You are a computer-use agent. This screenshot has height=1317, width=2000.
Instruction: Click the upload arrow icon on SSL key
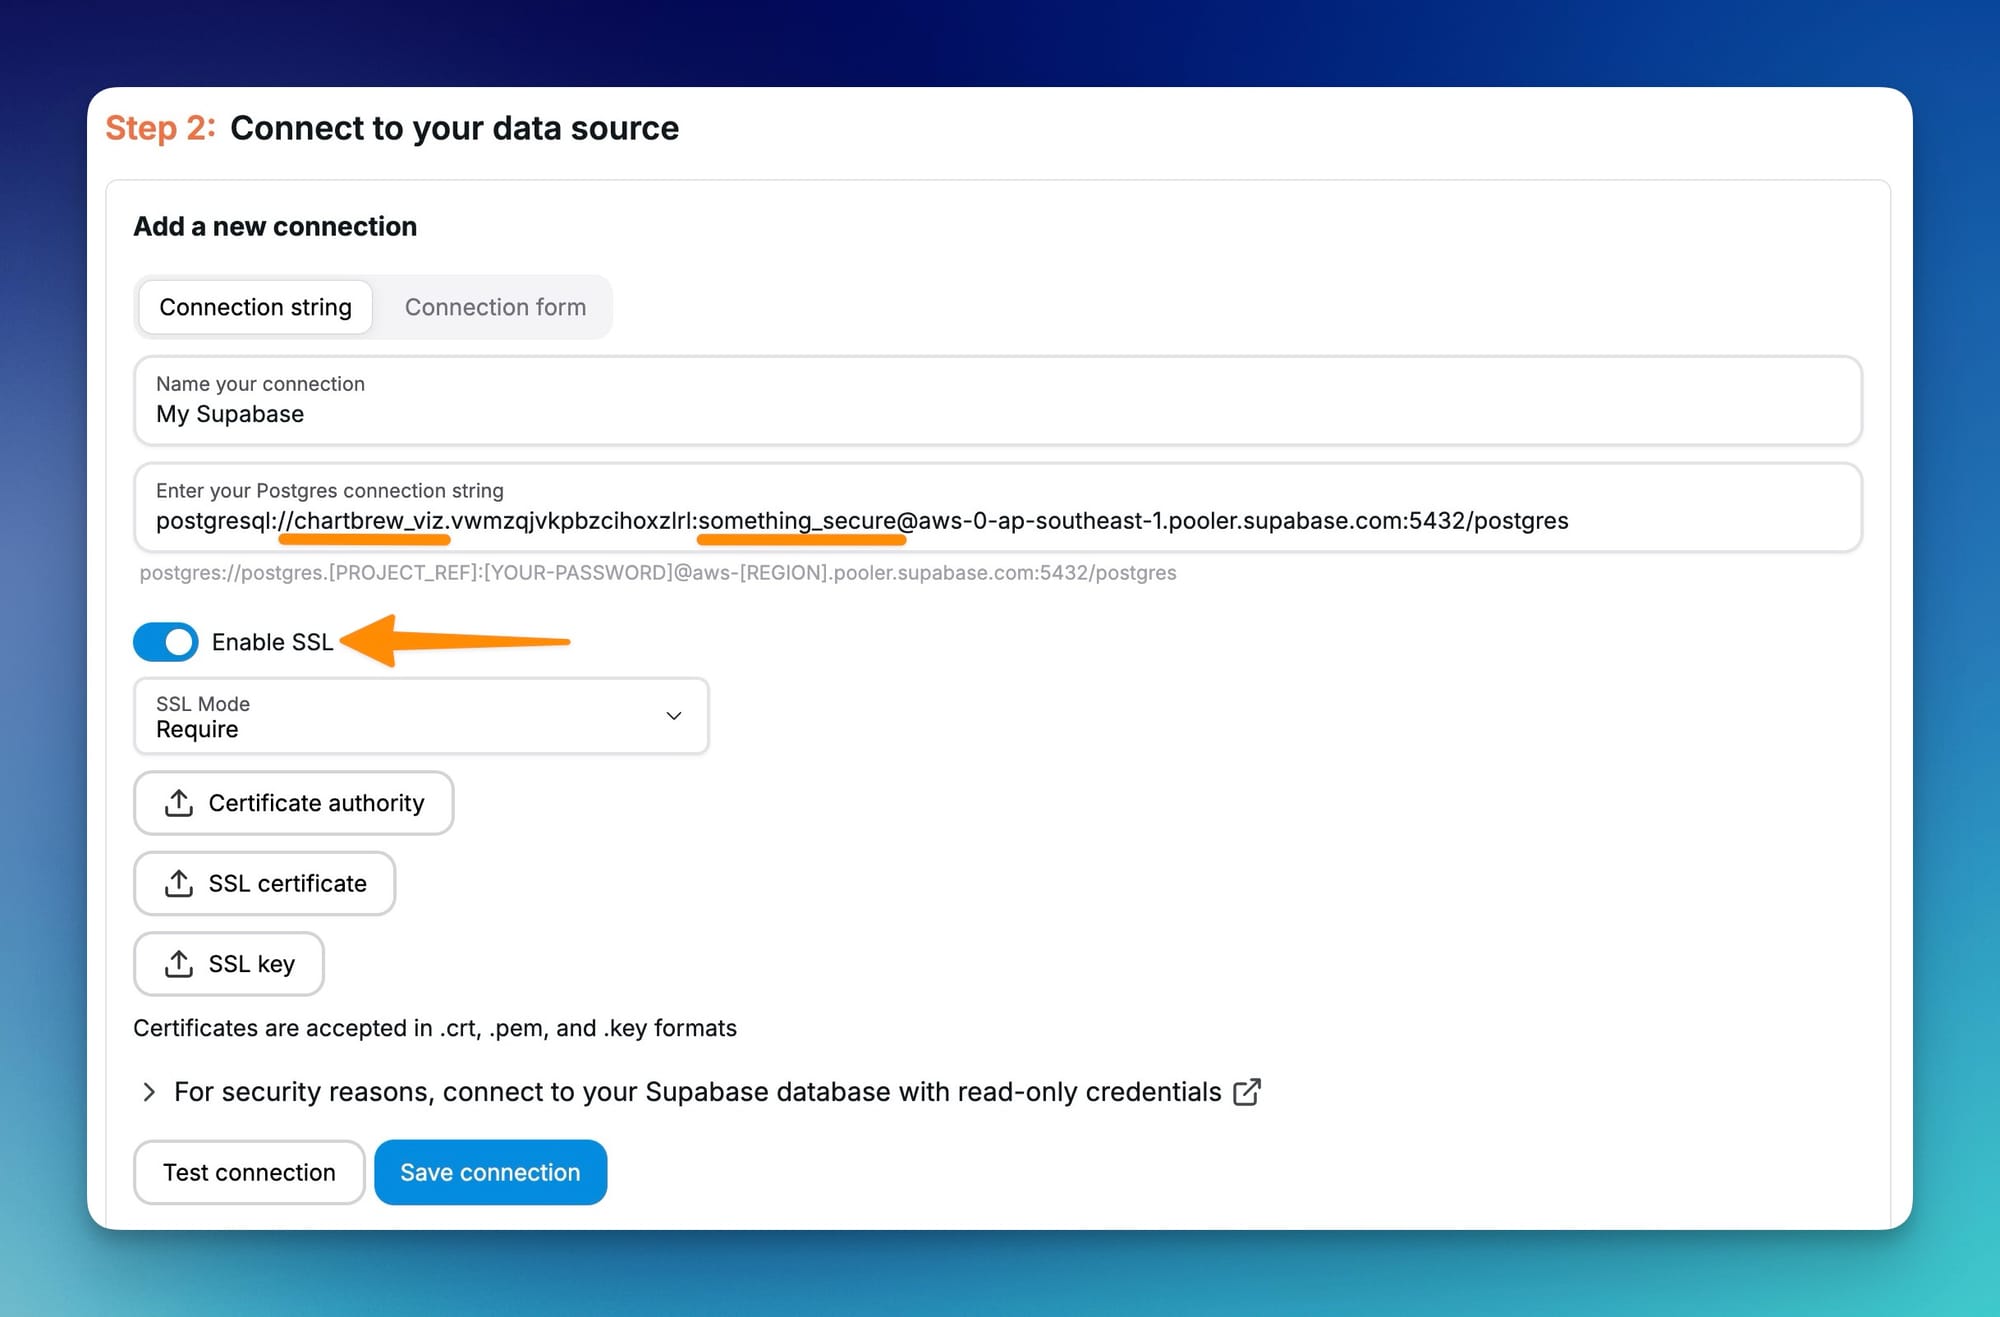click(179, 964)
